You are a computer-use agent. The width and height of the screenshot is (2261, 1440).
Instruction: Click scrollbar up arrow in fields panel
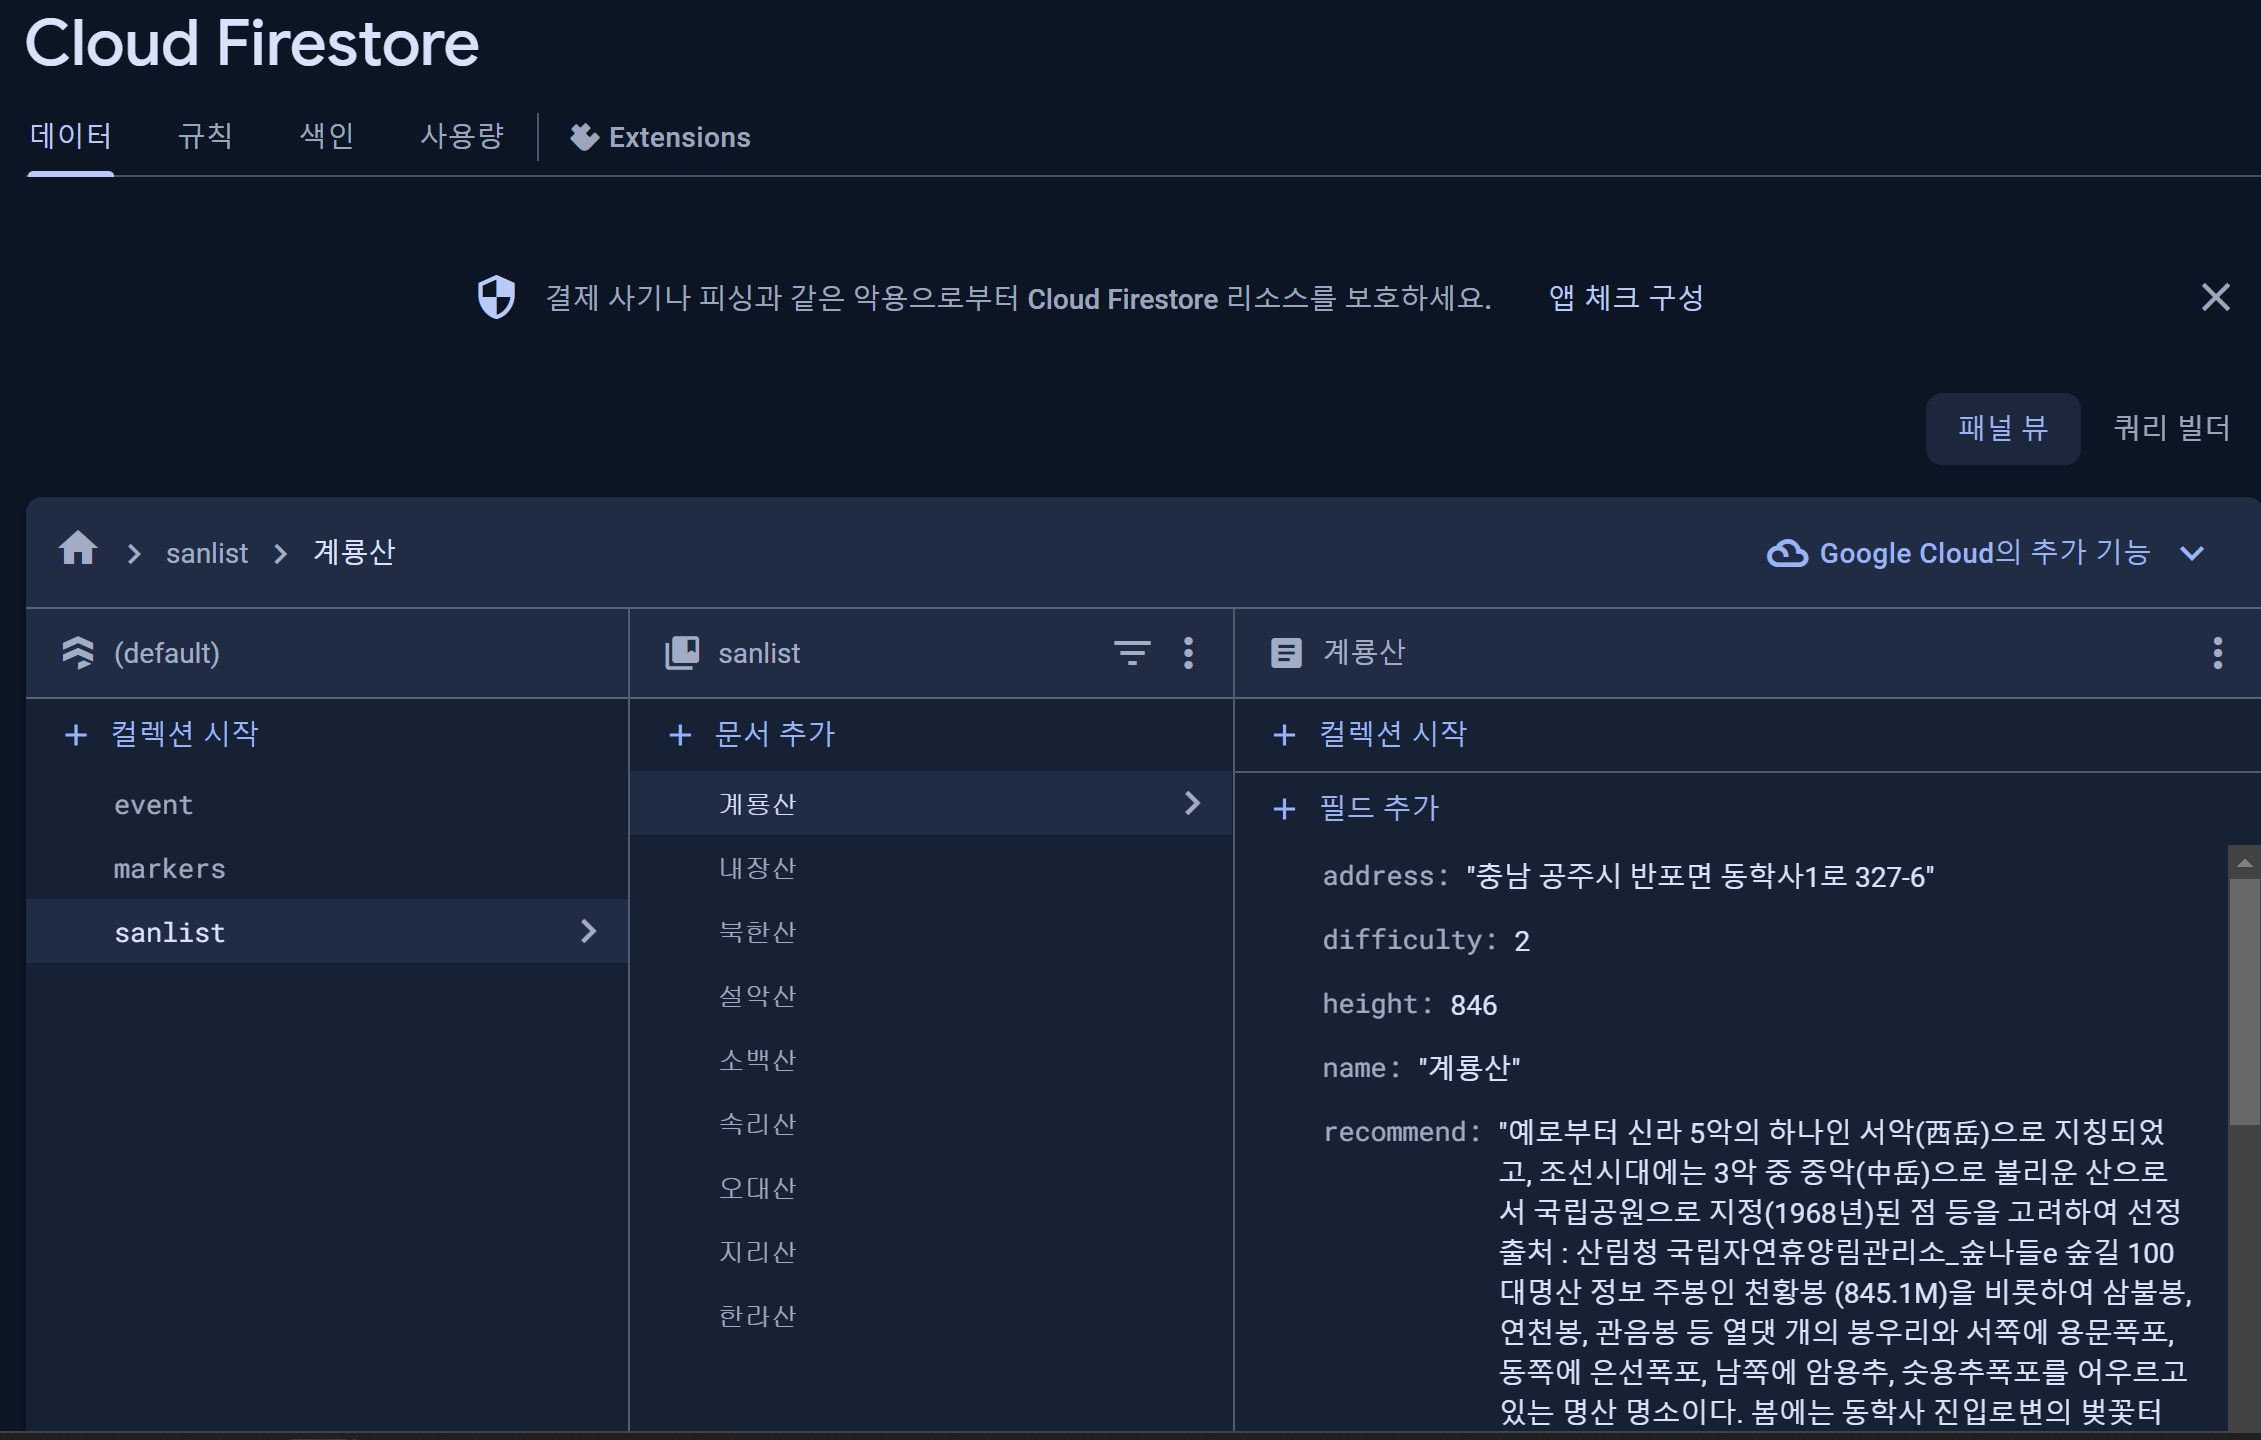(2244, 862)
